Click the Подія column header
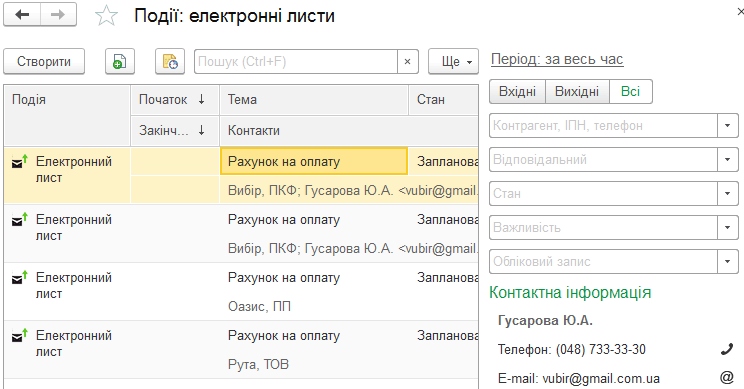744x389 pixels. [x=67, y=115]
